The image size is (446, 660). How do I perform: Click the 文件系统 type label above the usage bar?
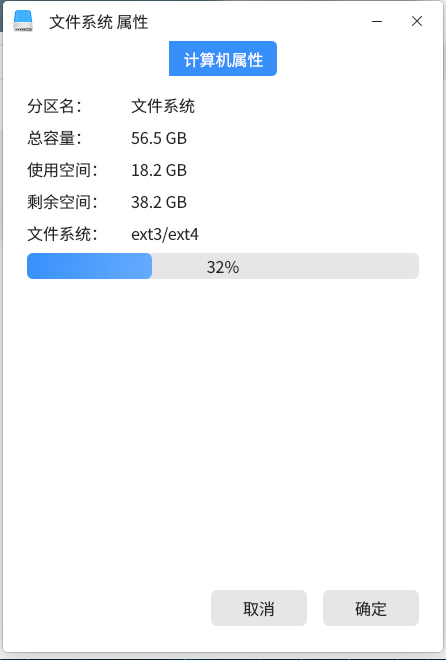point(62,234)
